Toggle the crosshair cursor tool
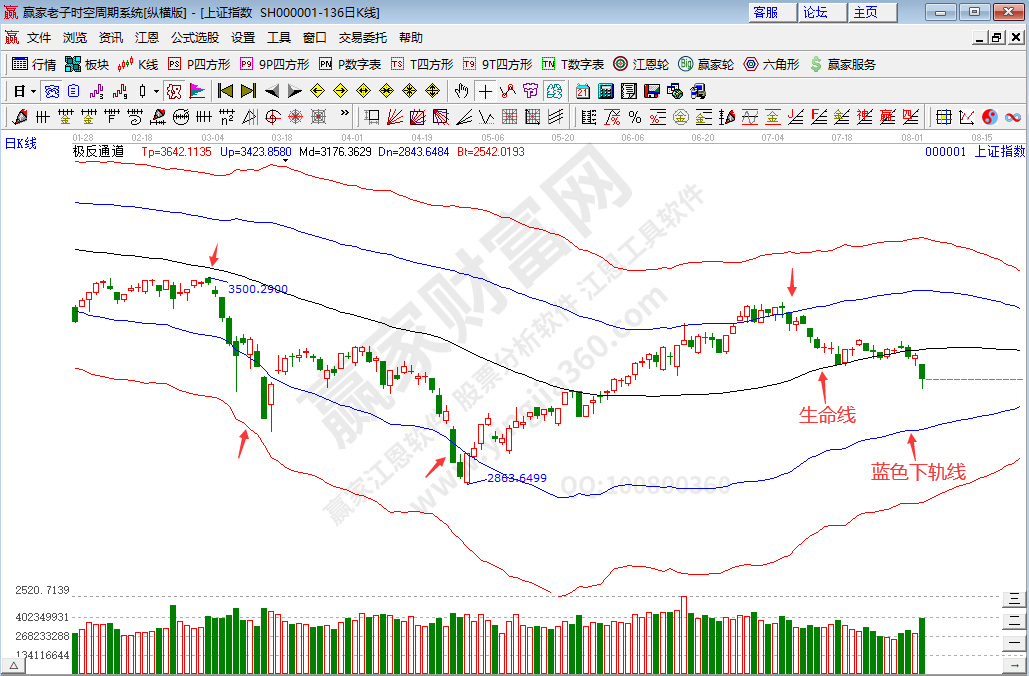The width and height of the screenshot is (1029, 676). 485,91
